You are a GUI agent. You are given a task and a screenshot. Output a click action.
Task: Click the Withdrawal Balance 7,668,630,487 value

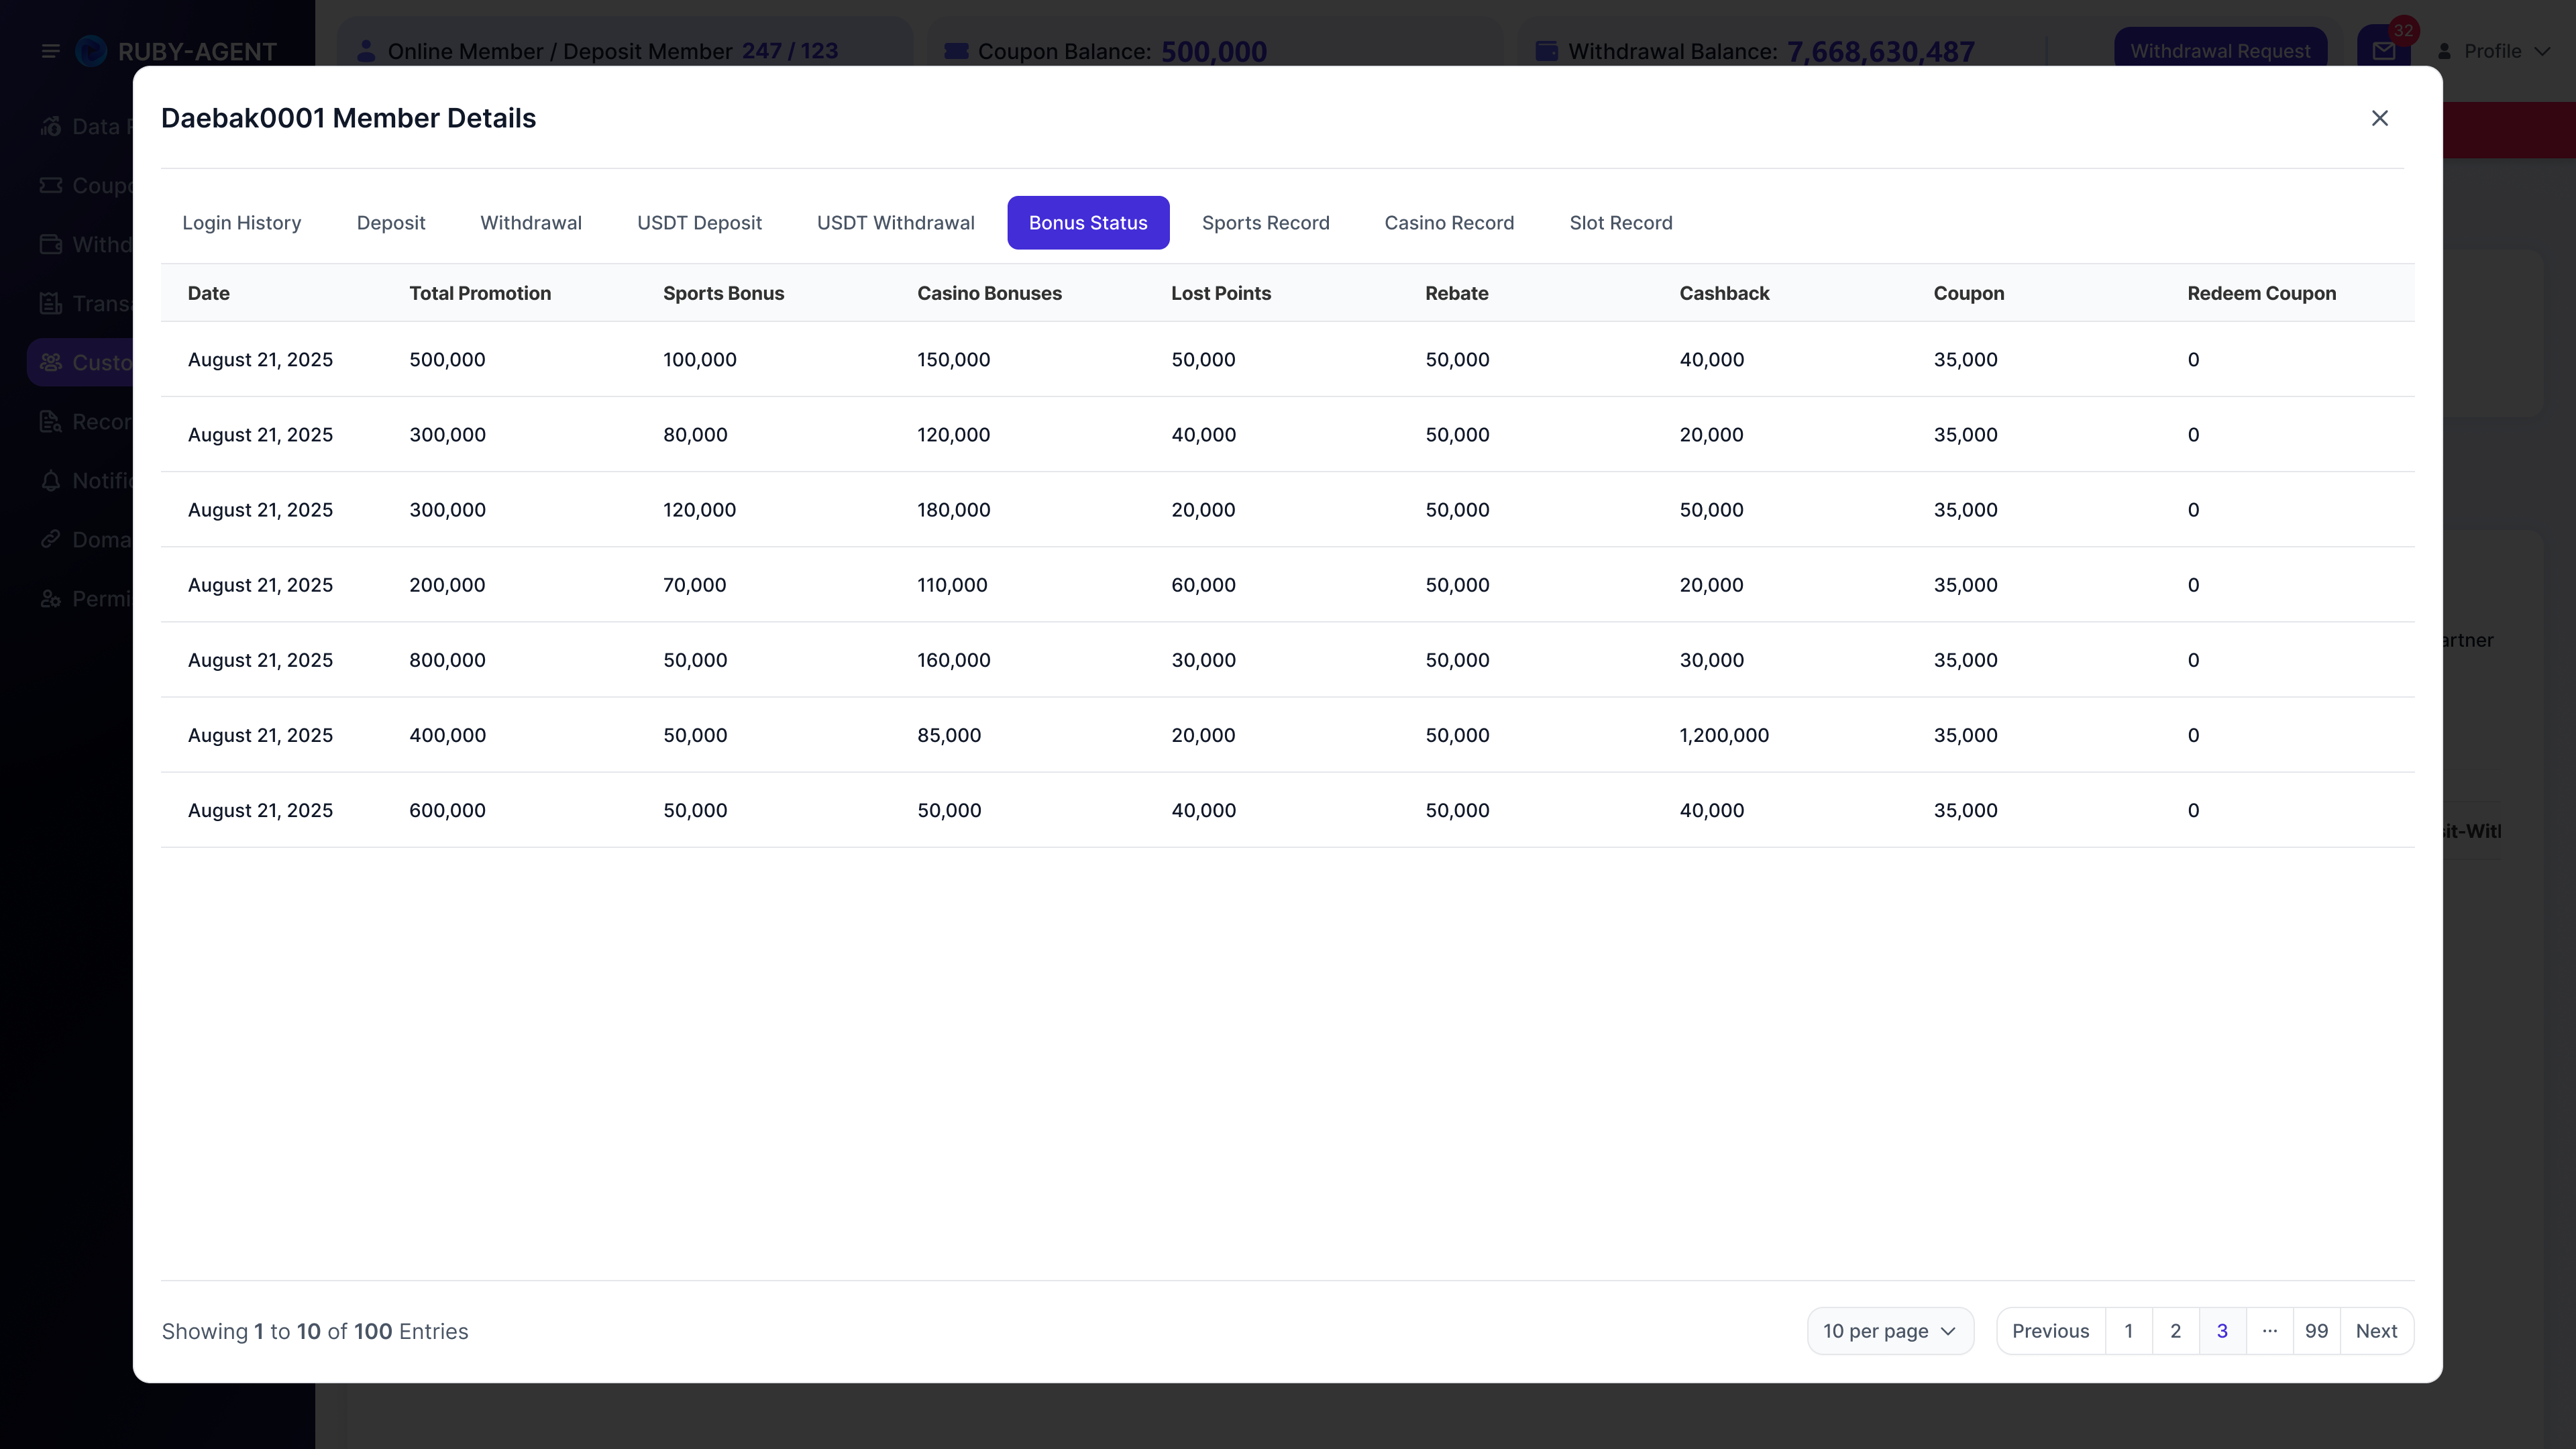tap(1880, 51)
